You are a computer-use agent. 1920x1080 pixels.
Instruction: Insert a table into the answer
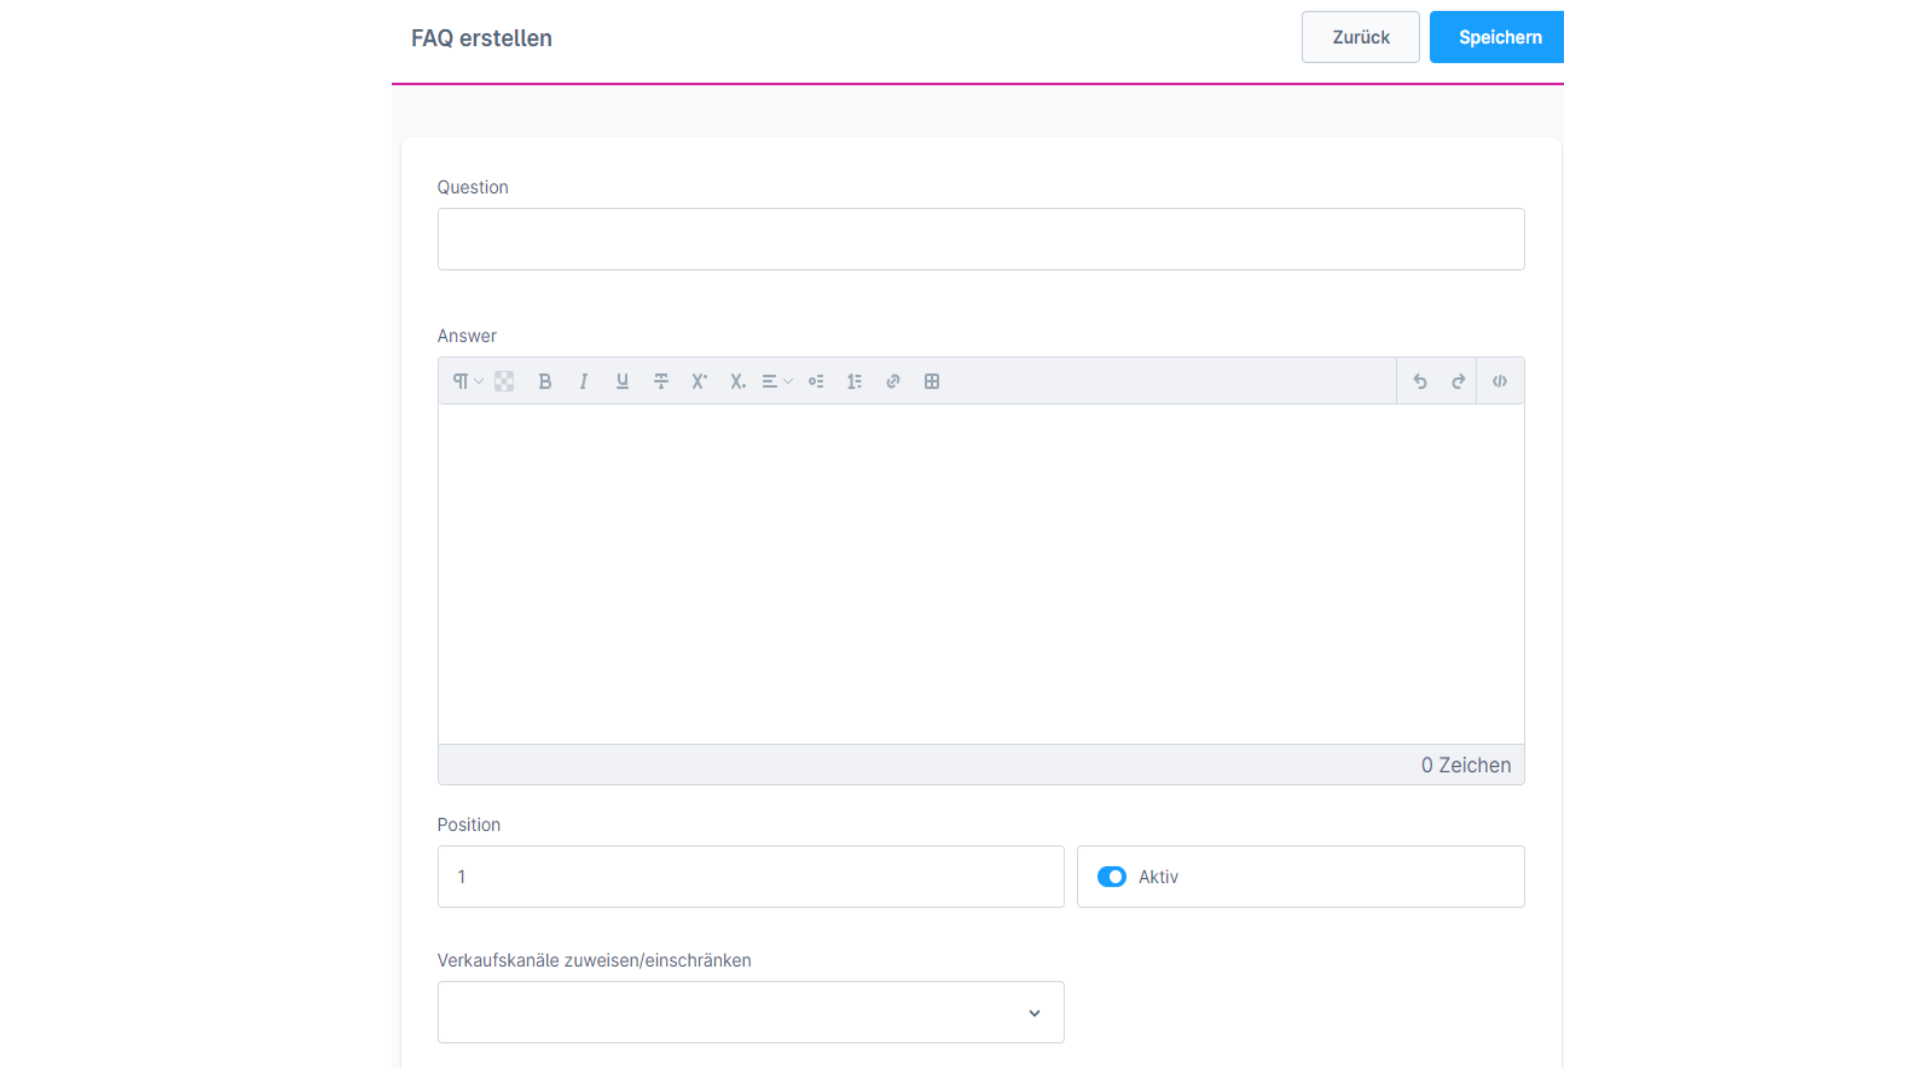[932, 381]
